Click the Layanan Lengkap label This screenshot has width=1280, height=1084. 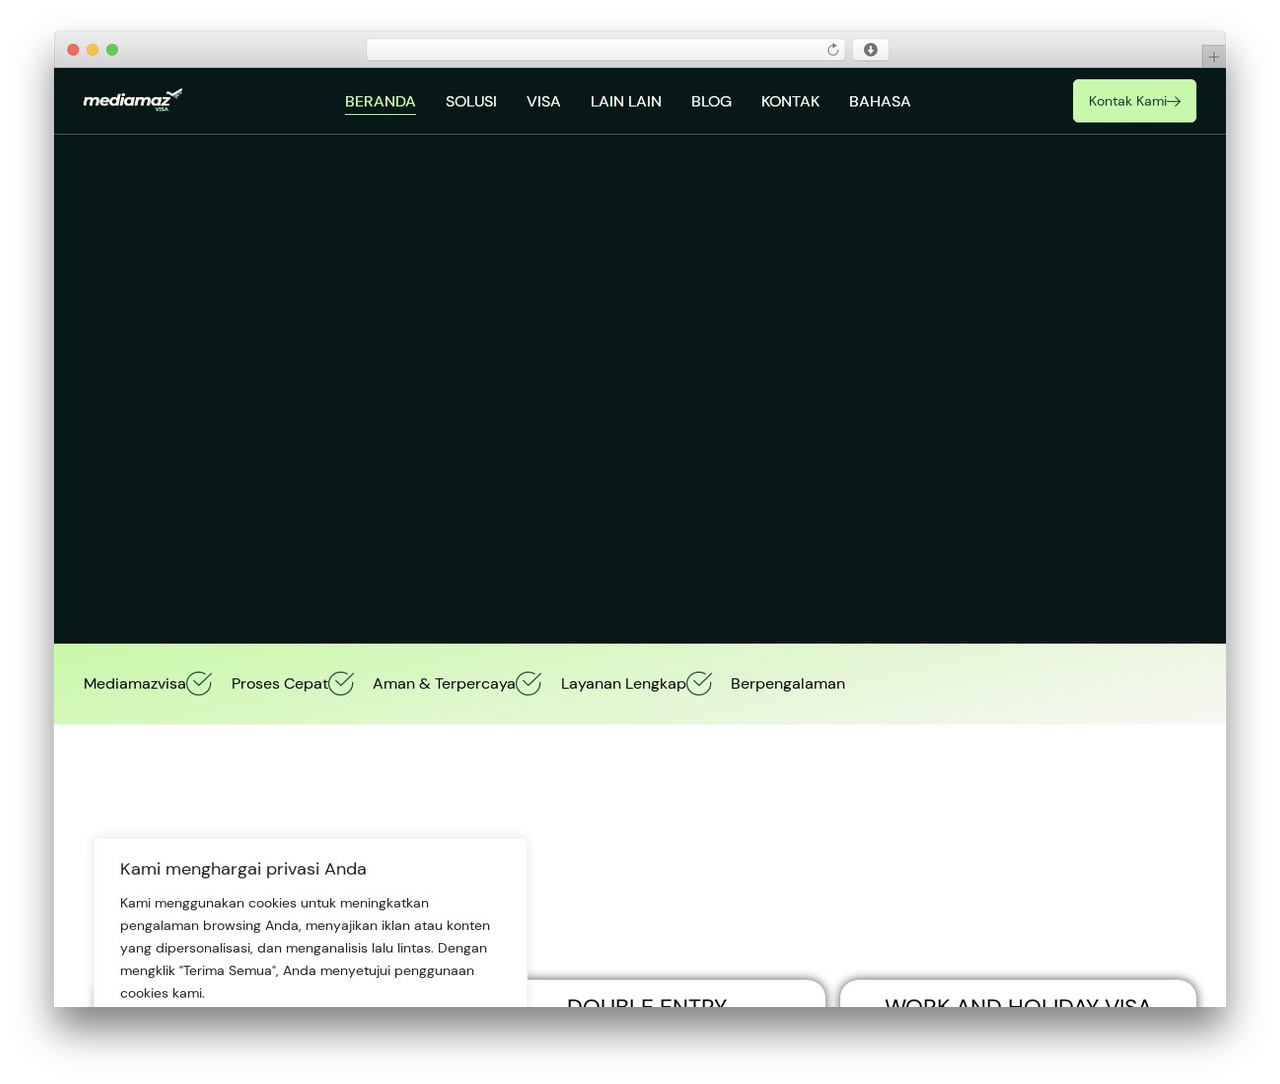(x=623, y=684)
